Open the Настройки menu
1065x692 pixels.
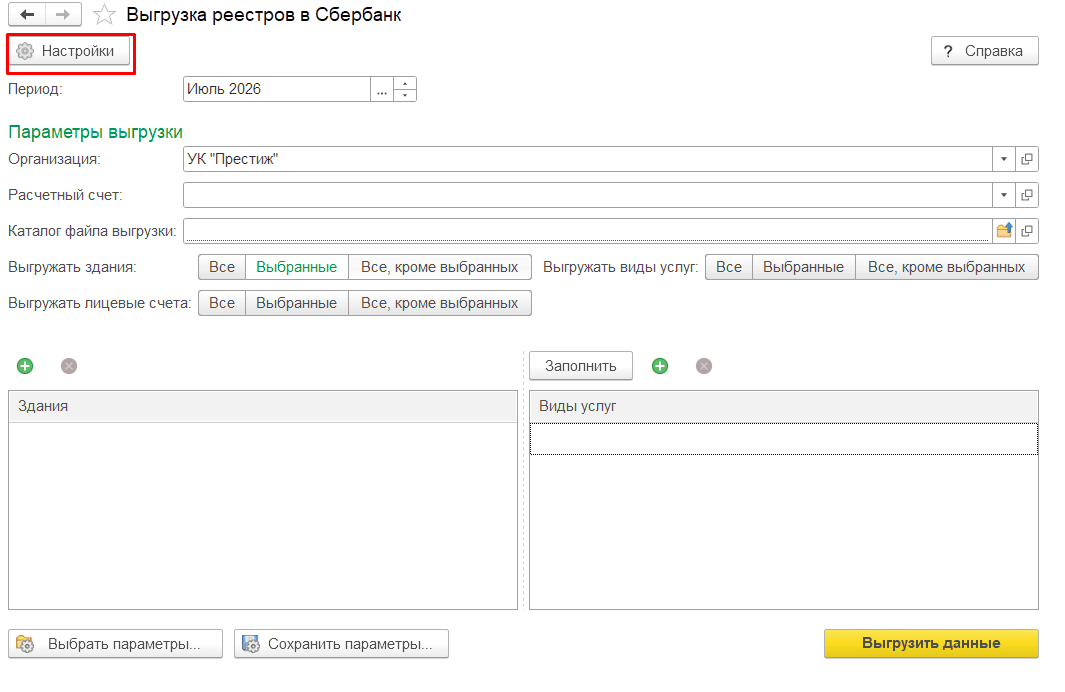69,51
